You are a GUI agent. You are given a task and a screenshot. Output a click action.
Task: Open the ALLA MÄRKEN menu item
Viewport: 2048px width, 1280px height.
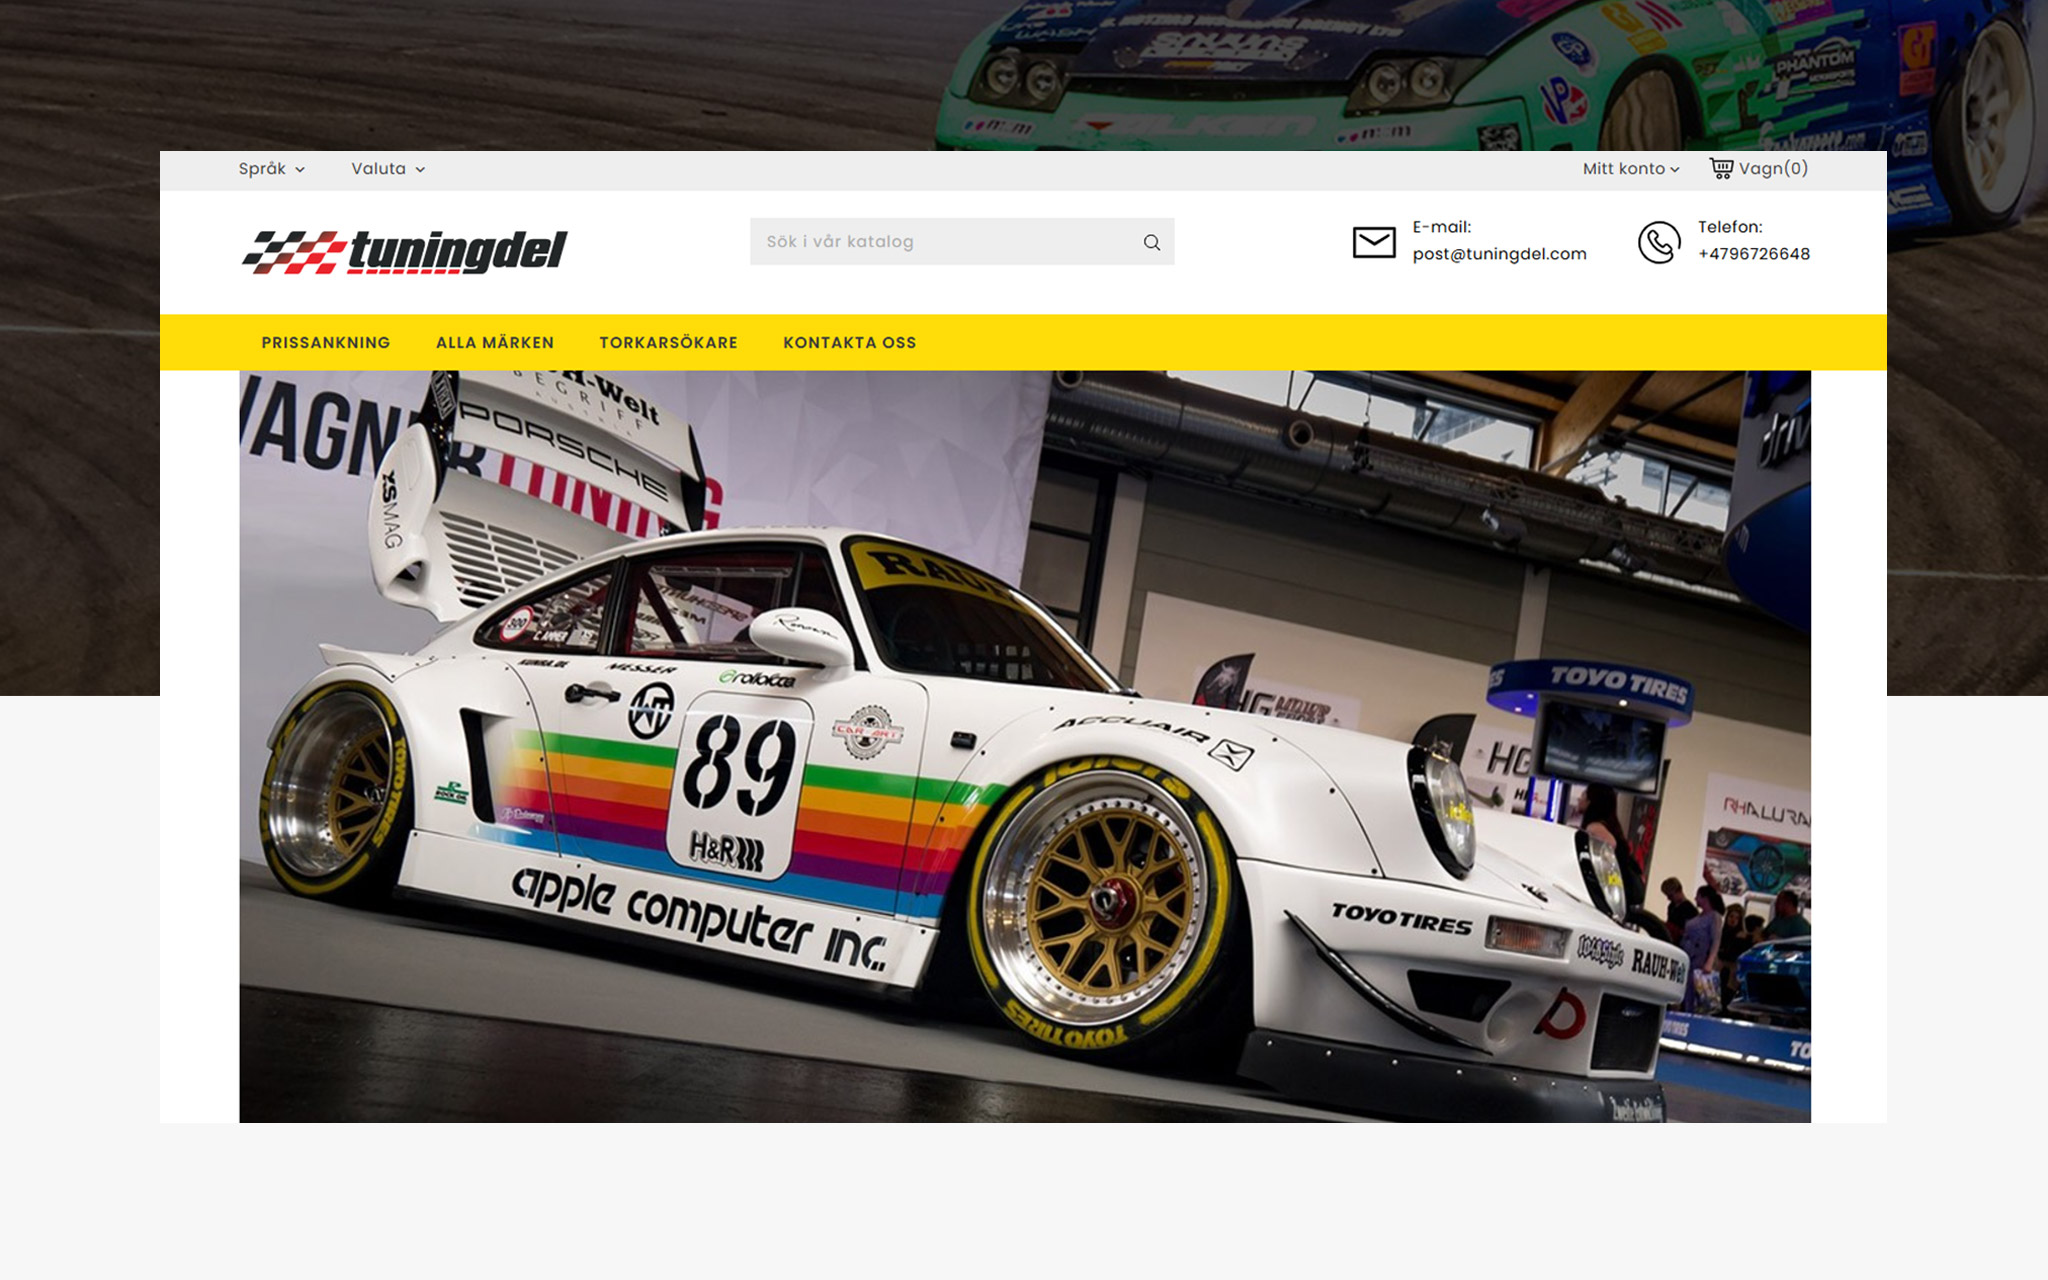tap(495, 343)
